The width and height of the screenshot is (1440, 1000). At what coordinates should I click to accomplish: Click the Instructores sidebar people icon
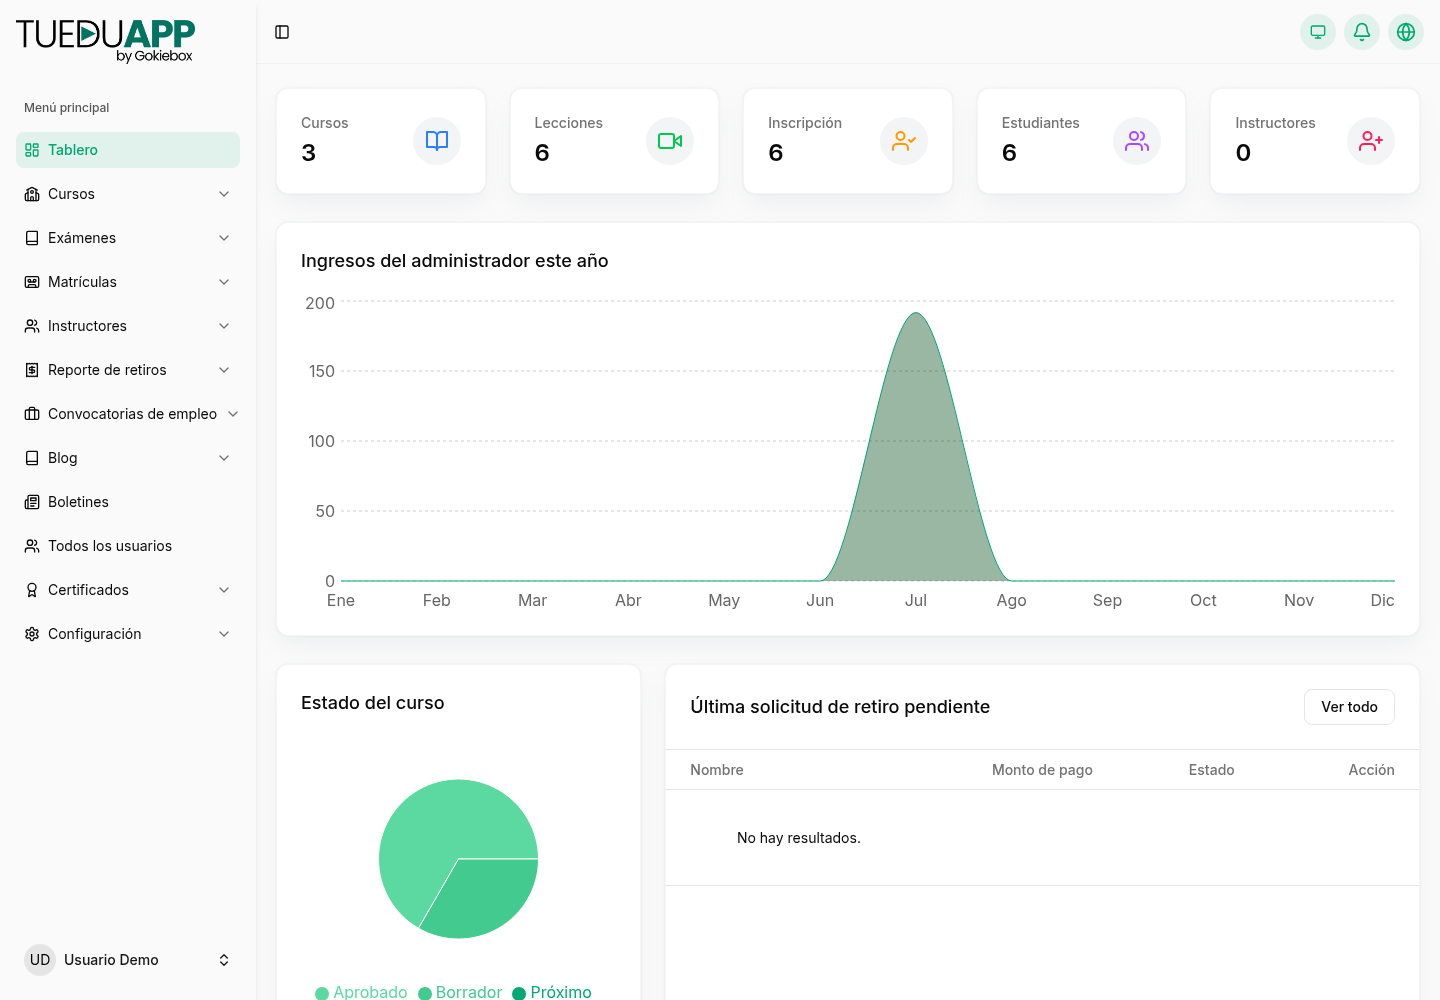point(32,326)
